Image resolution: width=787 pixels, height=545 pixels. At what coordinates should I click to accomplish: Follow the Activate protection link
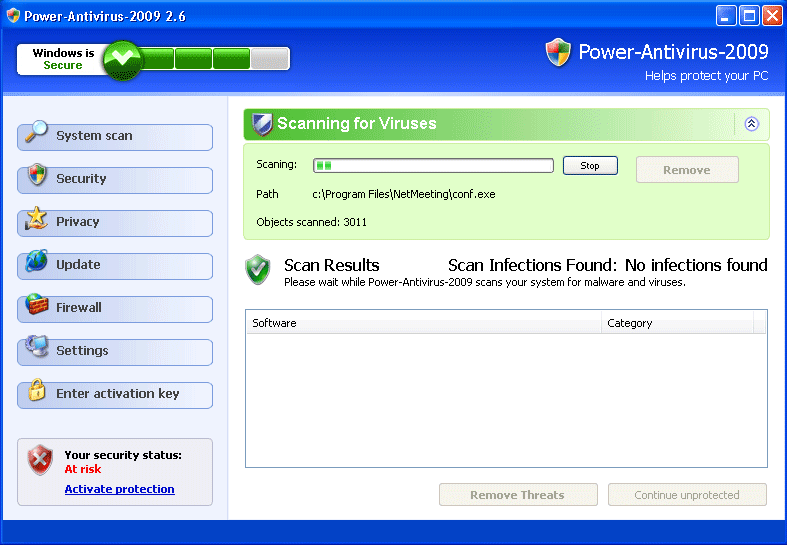point(119,489)
